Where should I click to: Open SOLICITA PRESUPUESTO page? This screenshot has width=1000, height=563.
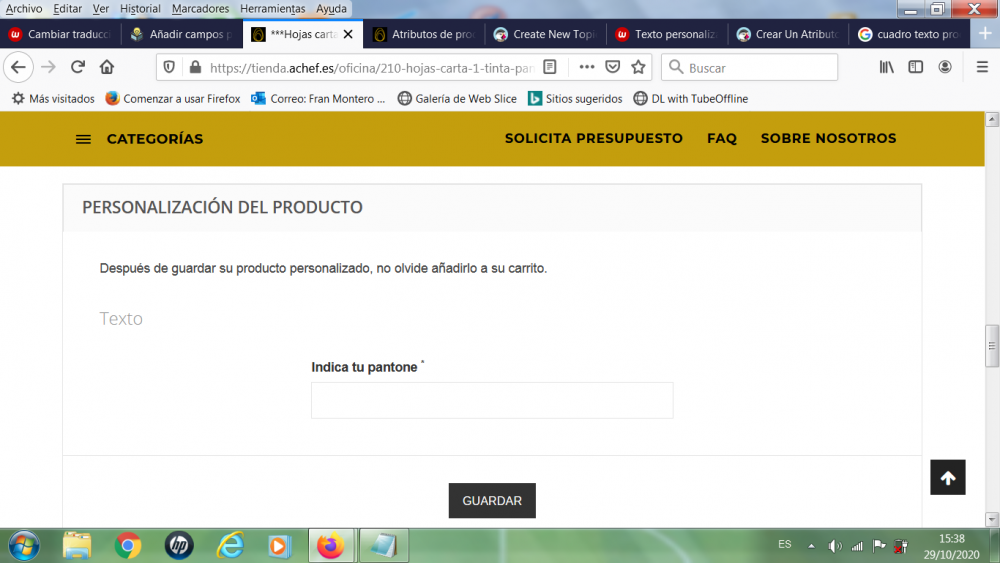click(594, 138)
